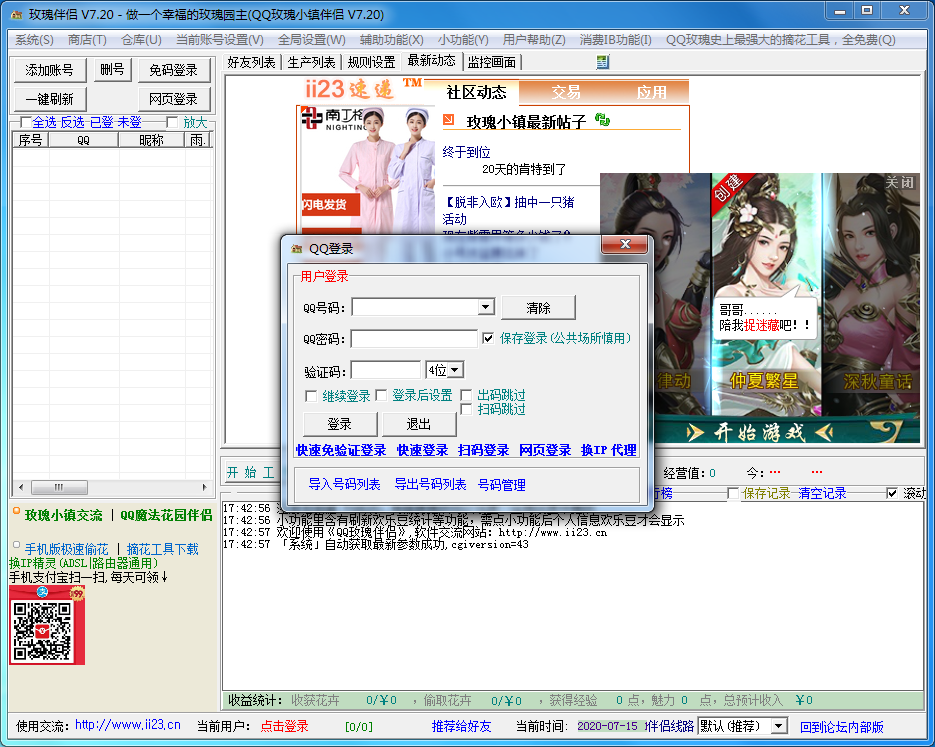Open the 全局设置(W) menu

point(312,40)
